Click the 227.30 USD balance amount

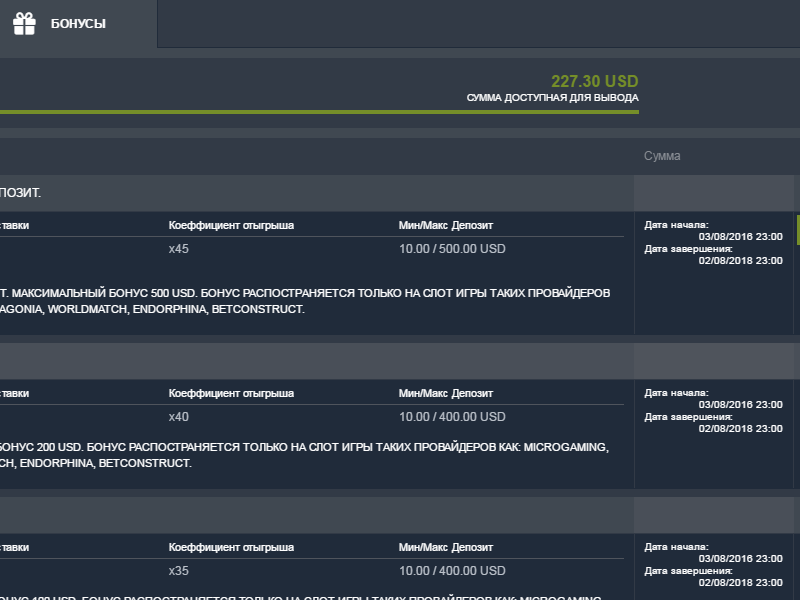(594, 81)
